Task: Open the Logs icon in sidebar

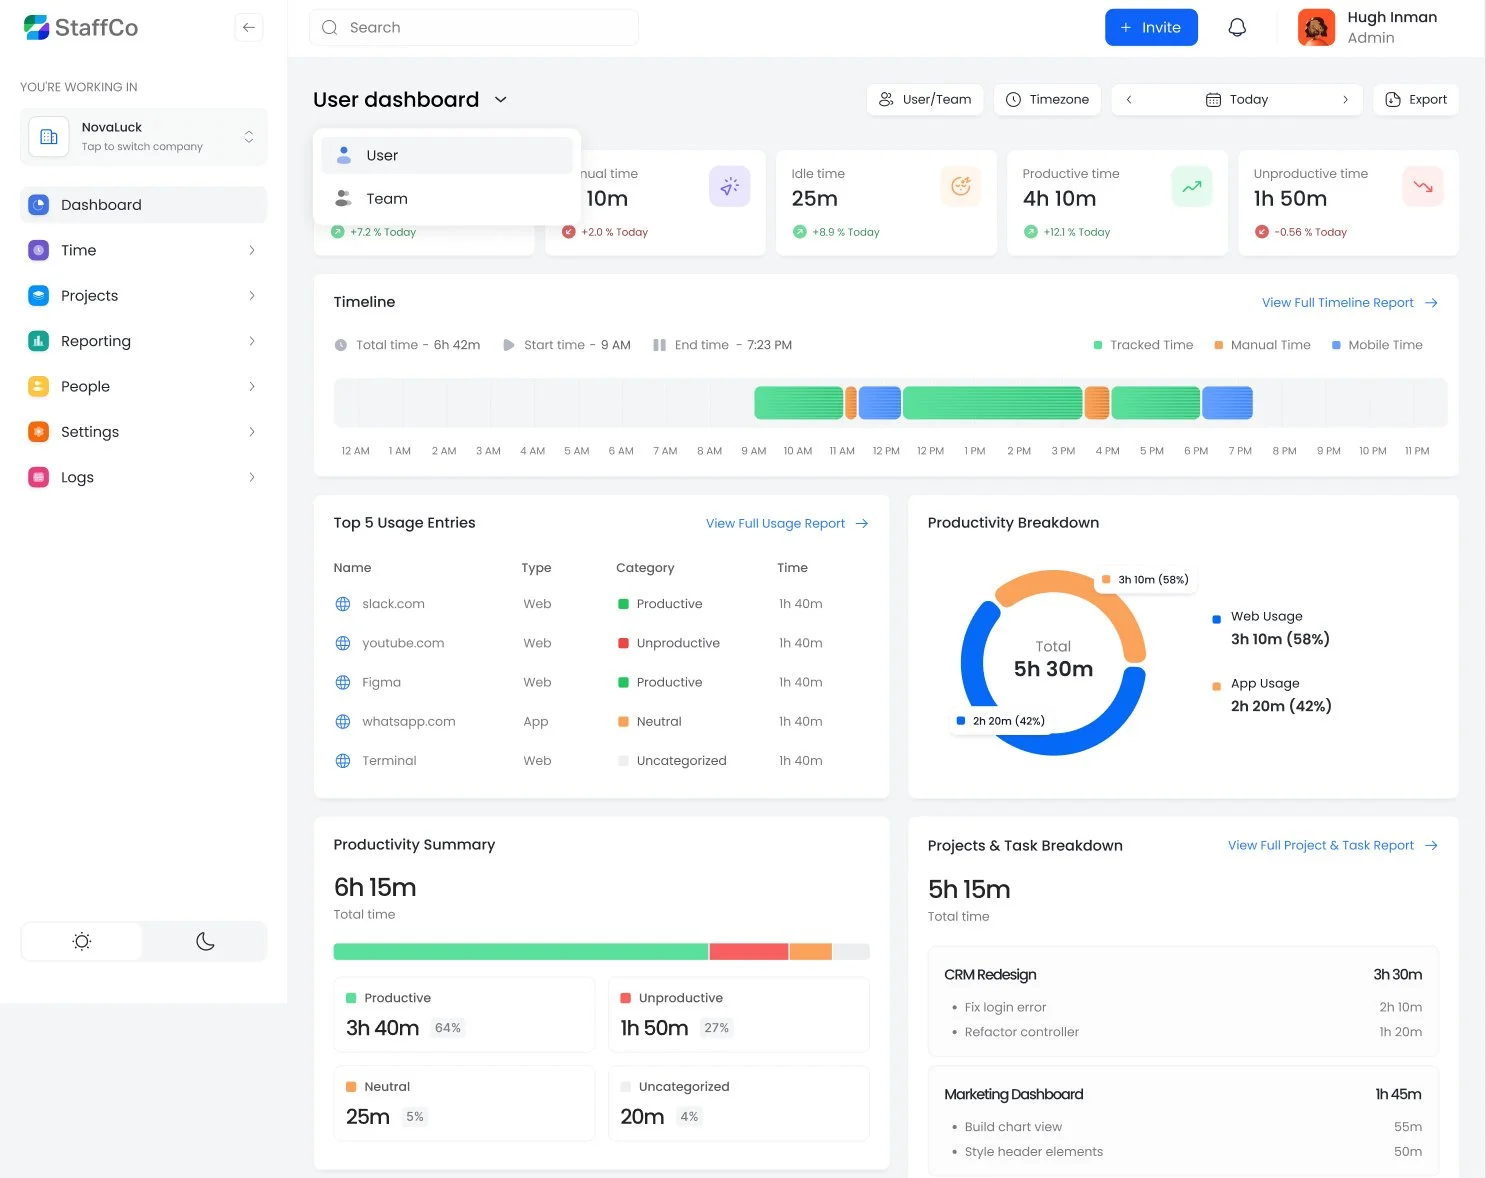Action: pyautogui.click(x=38, y=477)
